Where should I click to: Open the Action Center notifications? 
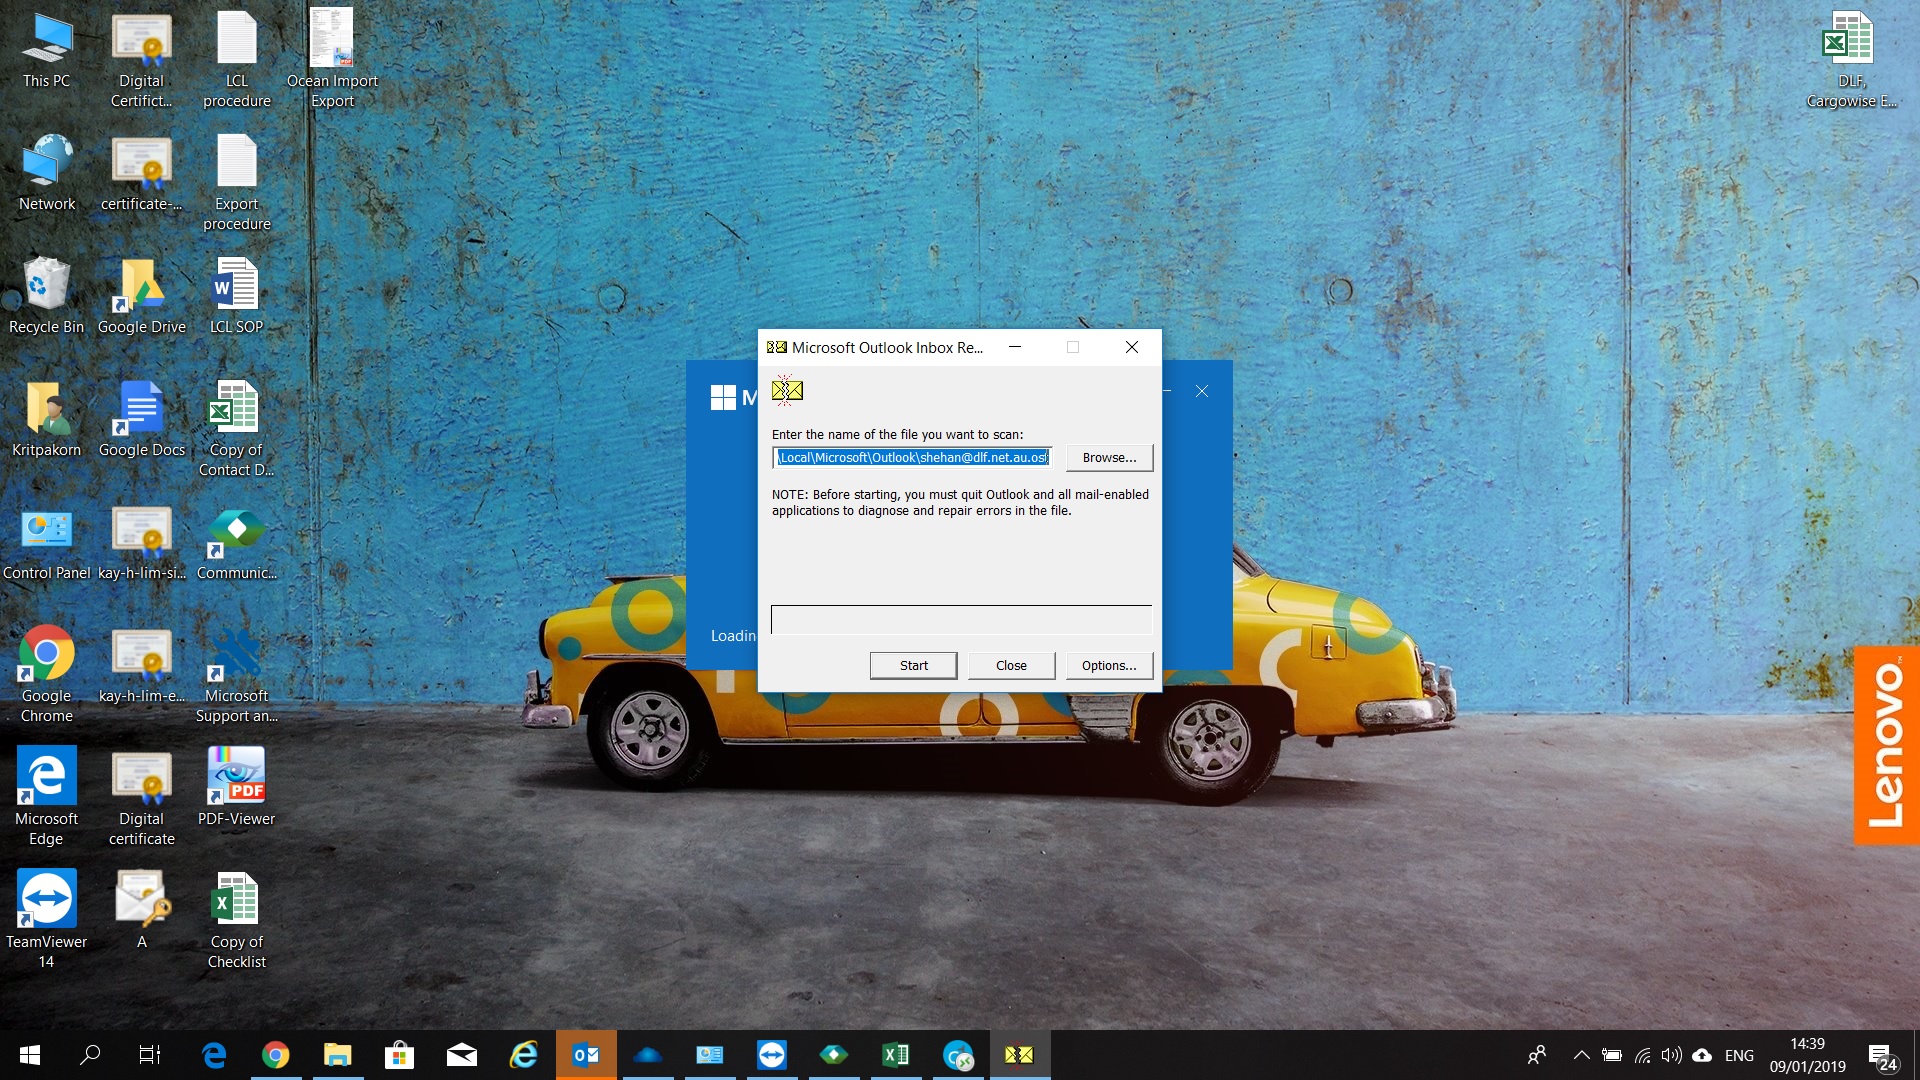click(x=1882, y=1055)
